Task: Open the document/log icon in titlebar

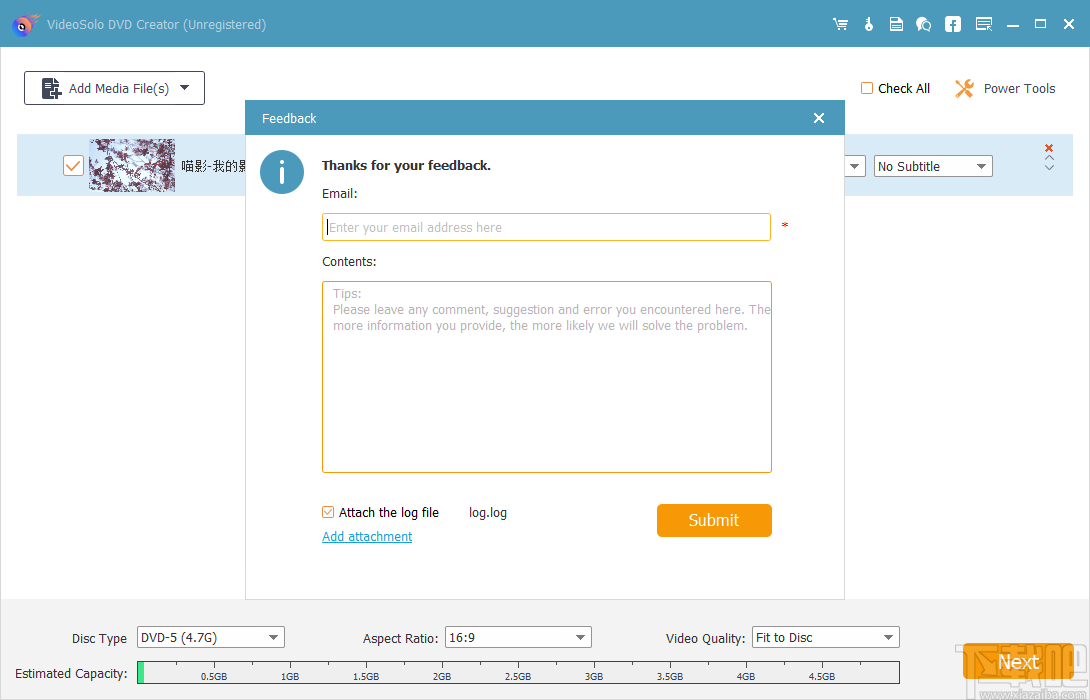Action: 896,23
